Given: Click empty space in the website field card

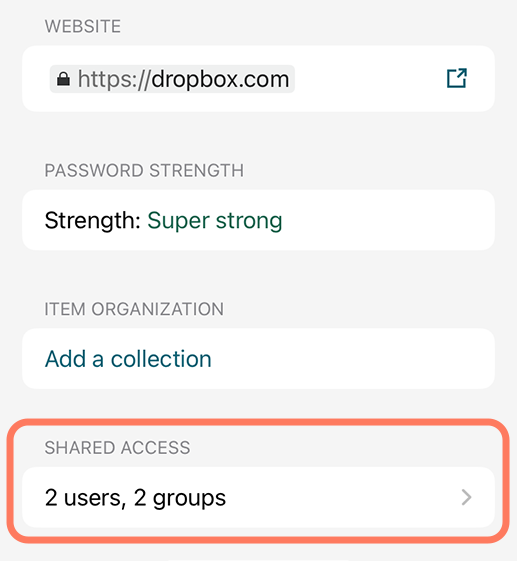Looking at the screenshot, I should coord(369,79).
